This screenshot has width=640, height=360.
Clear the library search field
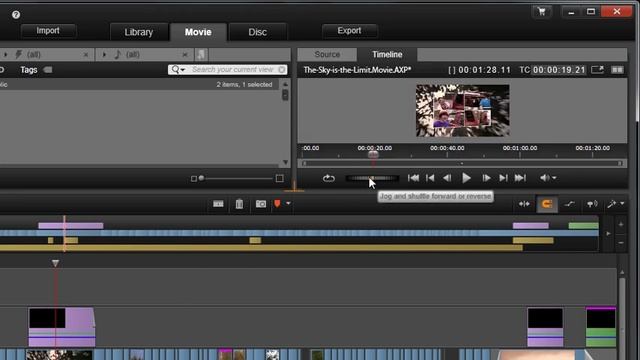pyautogui.click(x=282, y=70)
